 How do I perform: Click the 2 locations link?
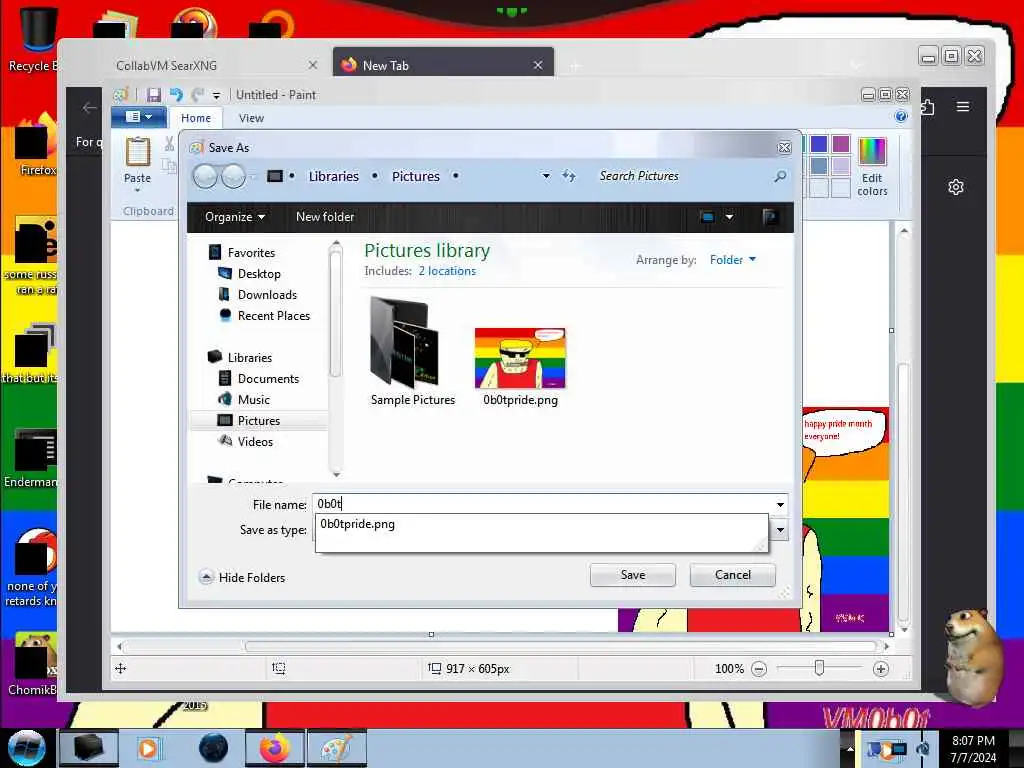[447, 271]
